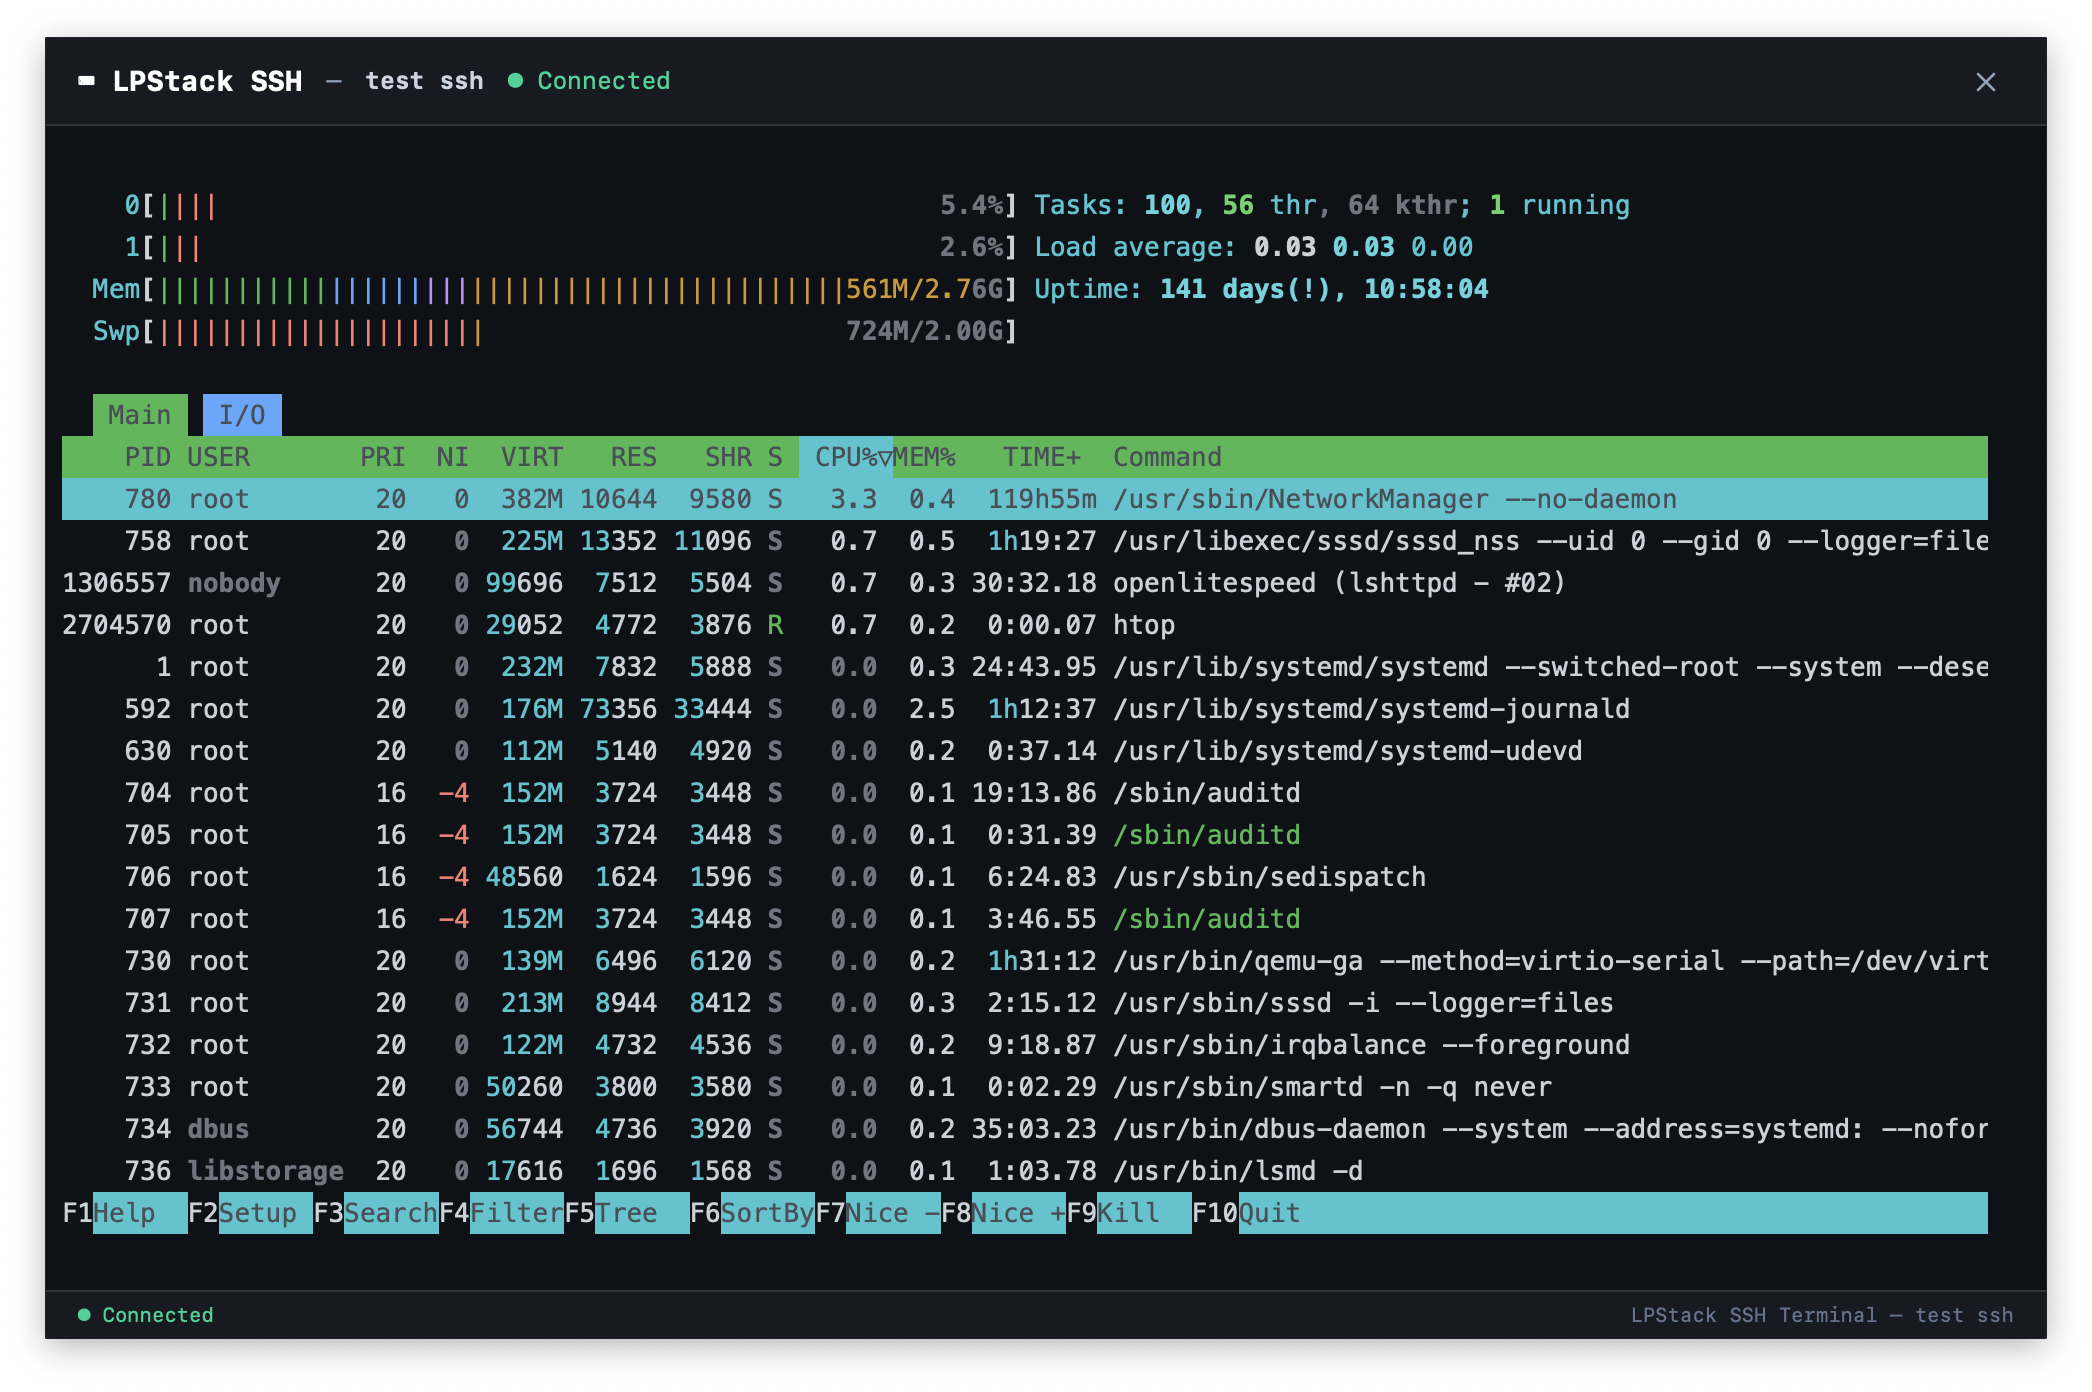The width and height of the screenshot is (2092, 1392).
Task: Activate F3 Search function
Action: pyautogui.click(x=391, y=1213)
